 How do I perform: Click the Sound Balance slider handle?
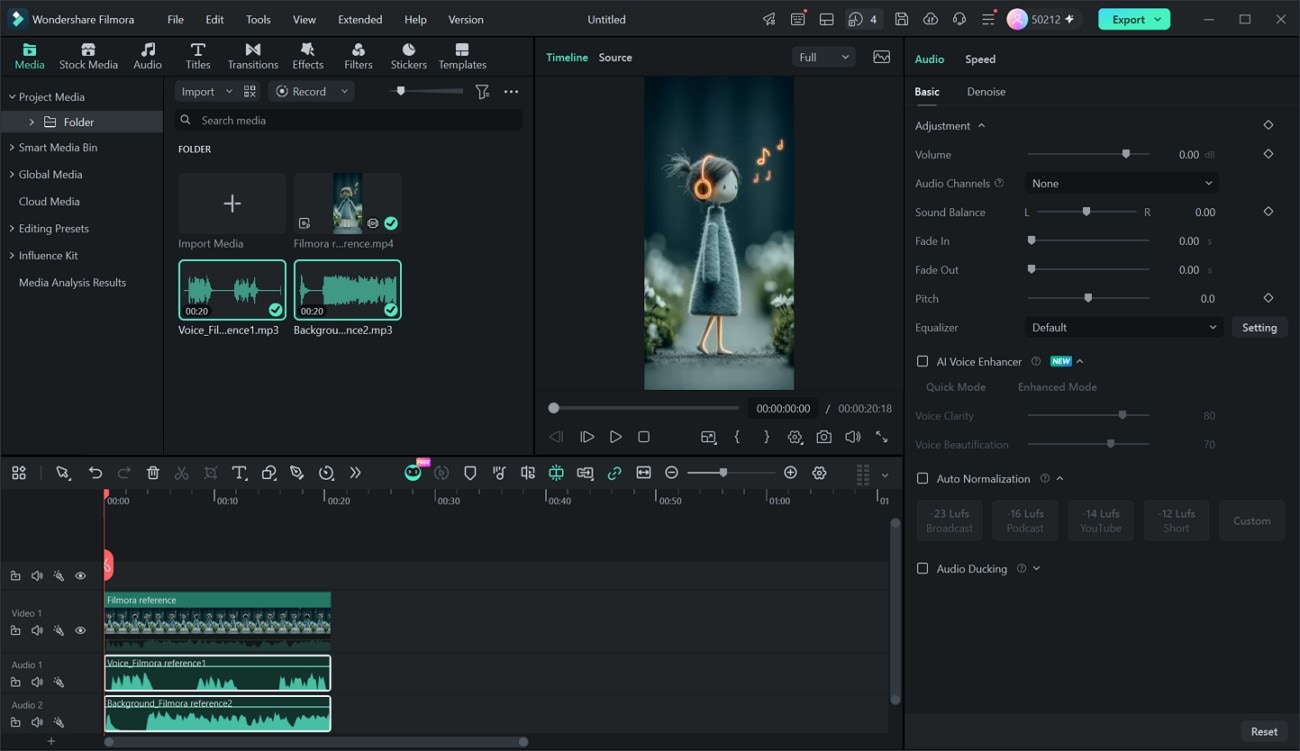pos(1086,212)
